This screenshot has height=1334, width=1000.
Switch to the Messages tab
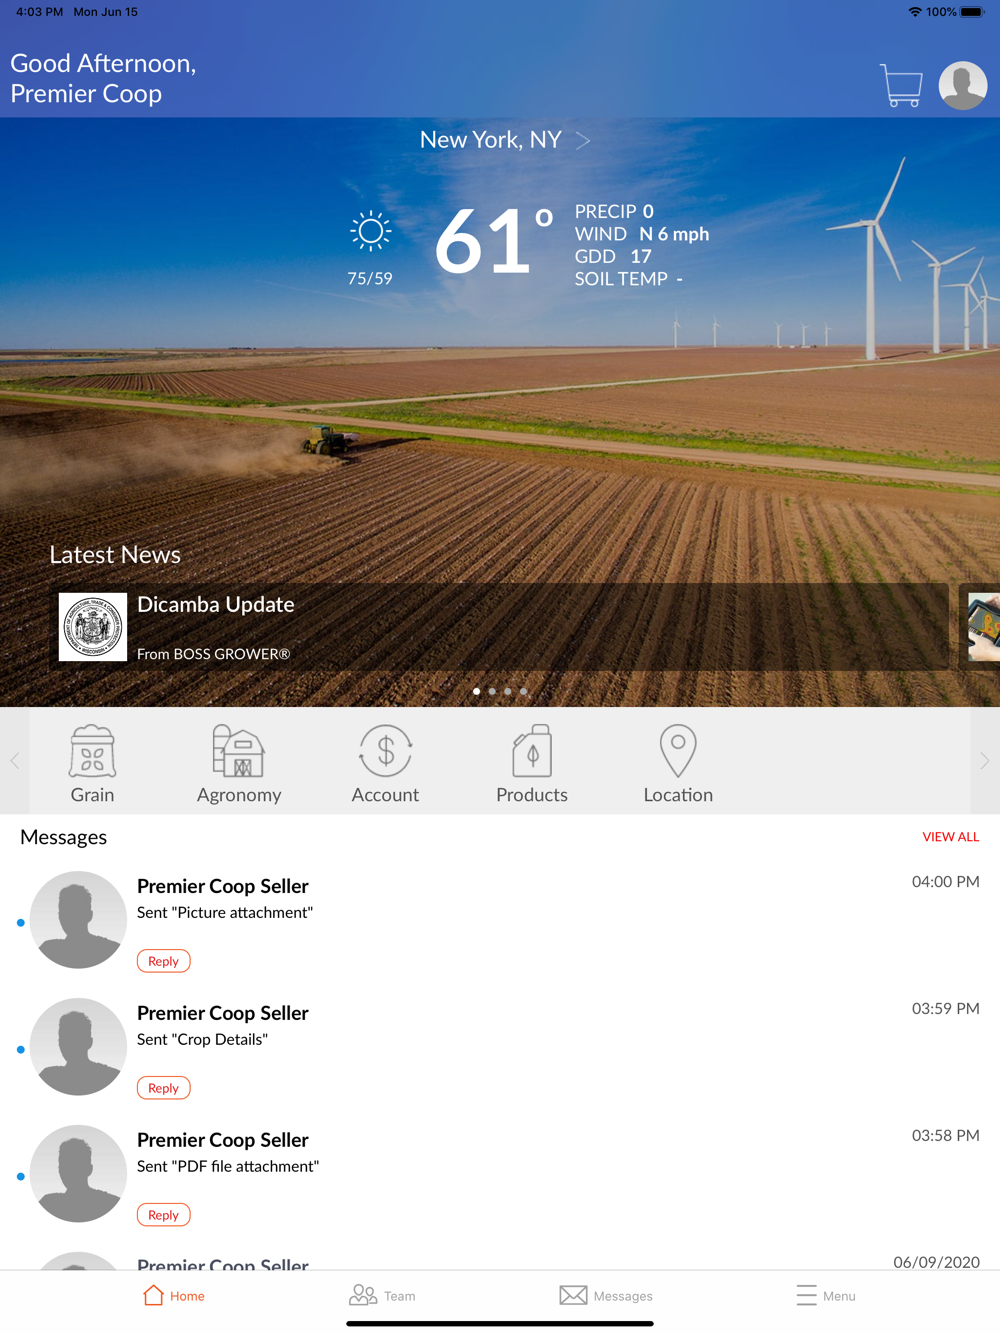pos(606,1295)
